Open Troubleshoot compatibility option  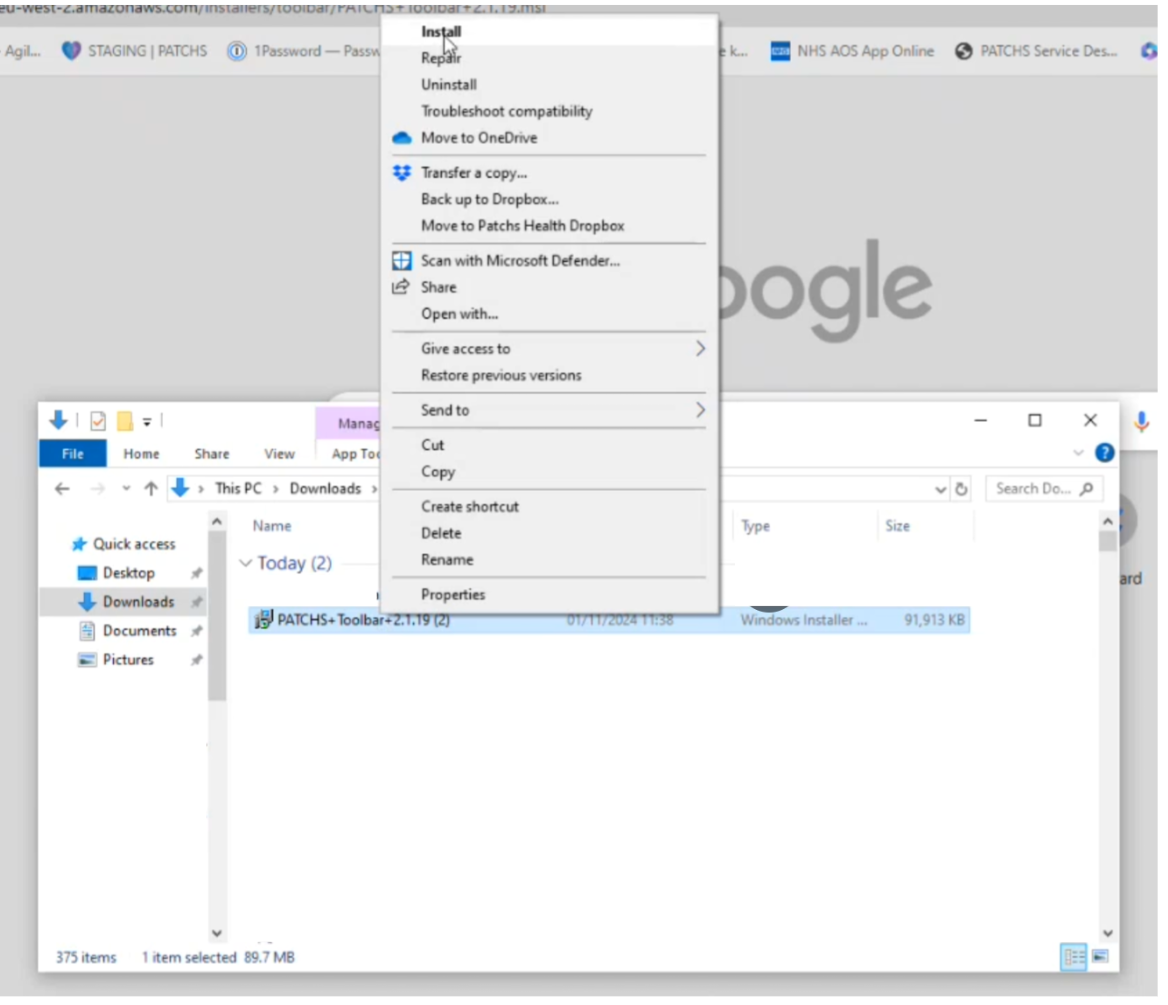(x=507, y=112)
